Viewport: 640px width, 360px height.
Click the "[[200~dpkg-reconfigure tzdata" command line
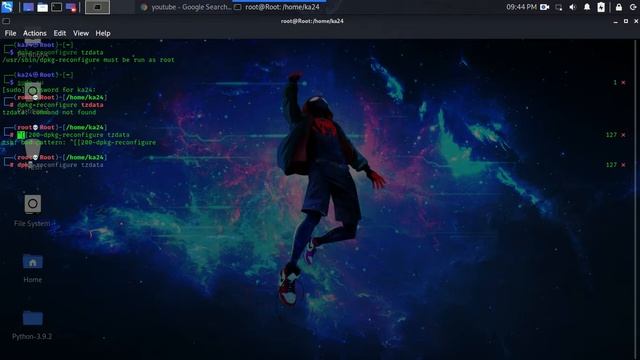point(73,135)
